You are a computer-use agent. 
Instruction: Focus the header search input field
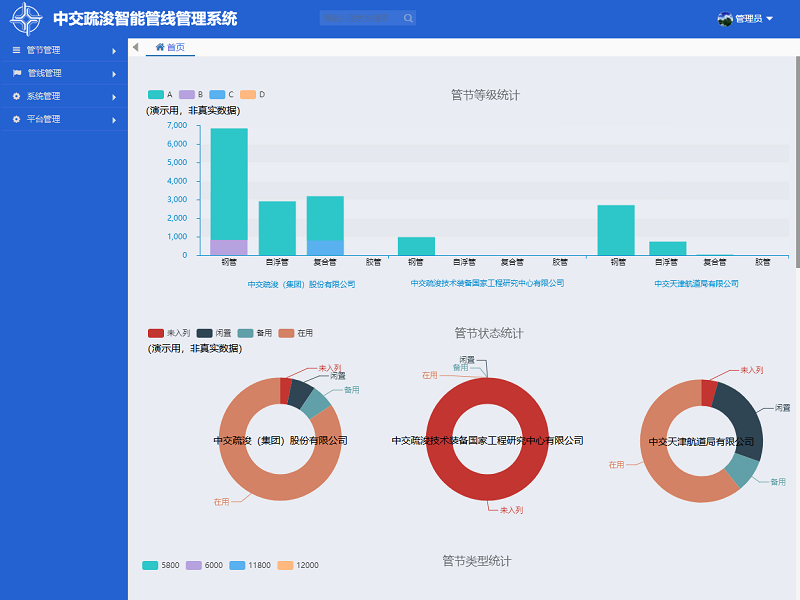(360, 18)
